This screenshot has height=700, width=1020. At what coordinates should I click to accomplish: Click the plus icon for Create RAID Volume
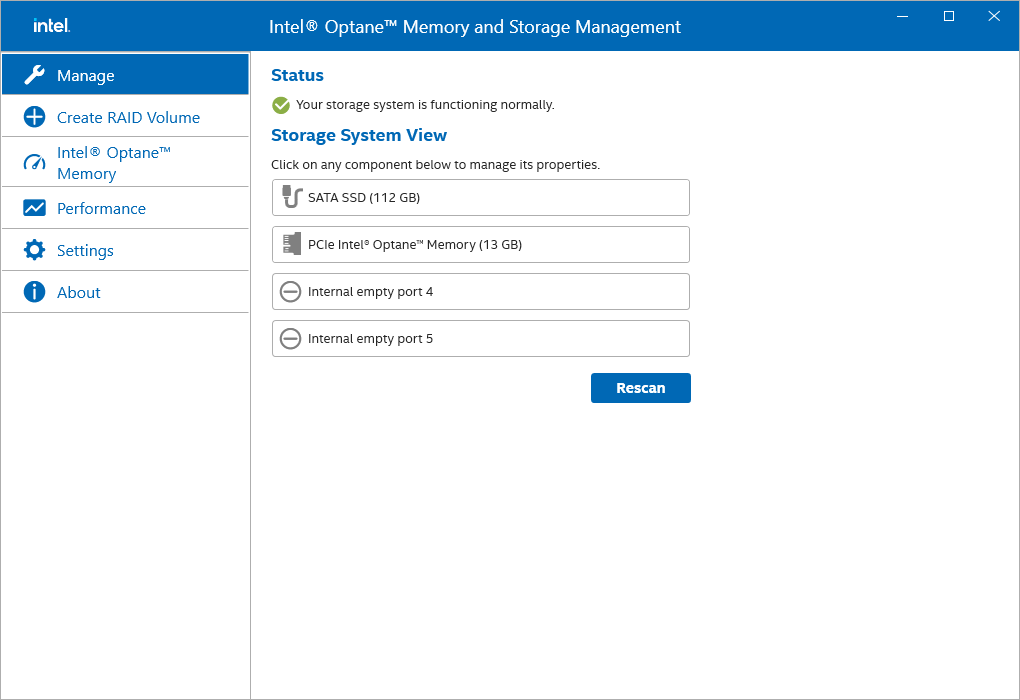click(34, 117)
